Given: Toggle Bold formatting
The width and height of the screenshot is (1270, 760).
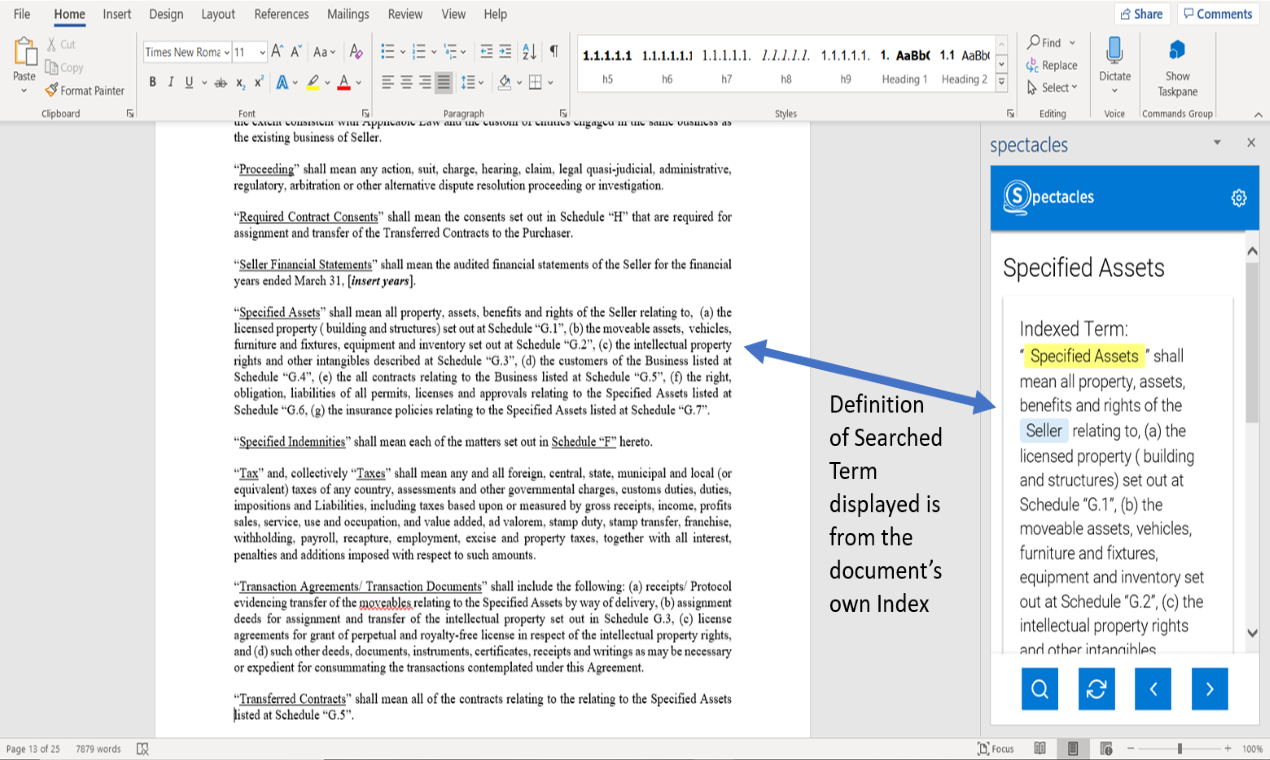Looking at the screenshot, I should coord(153,82).
